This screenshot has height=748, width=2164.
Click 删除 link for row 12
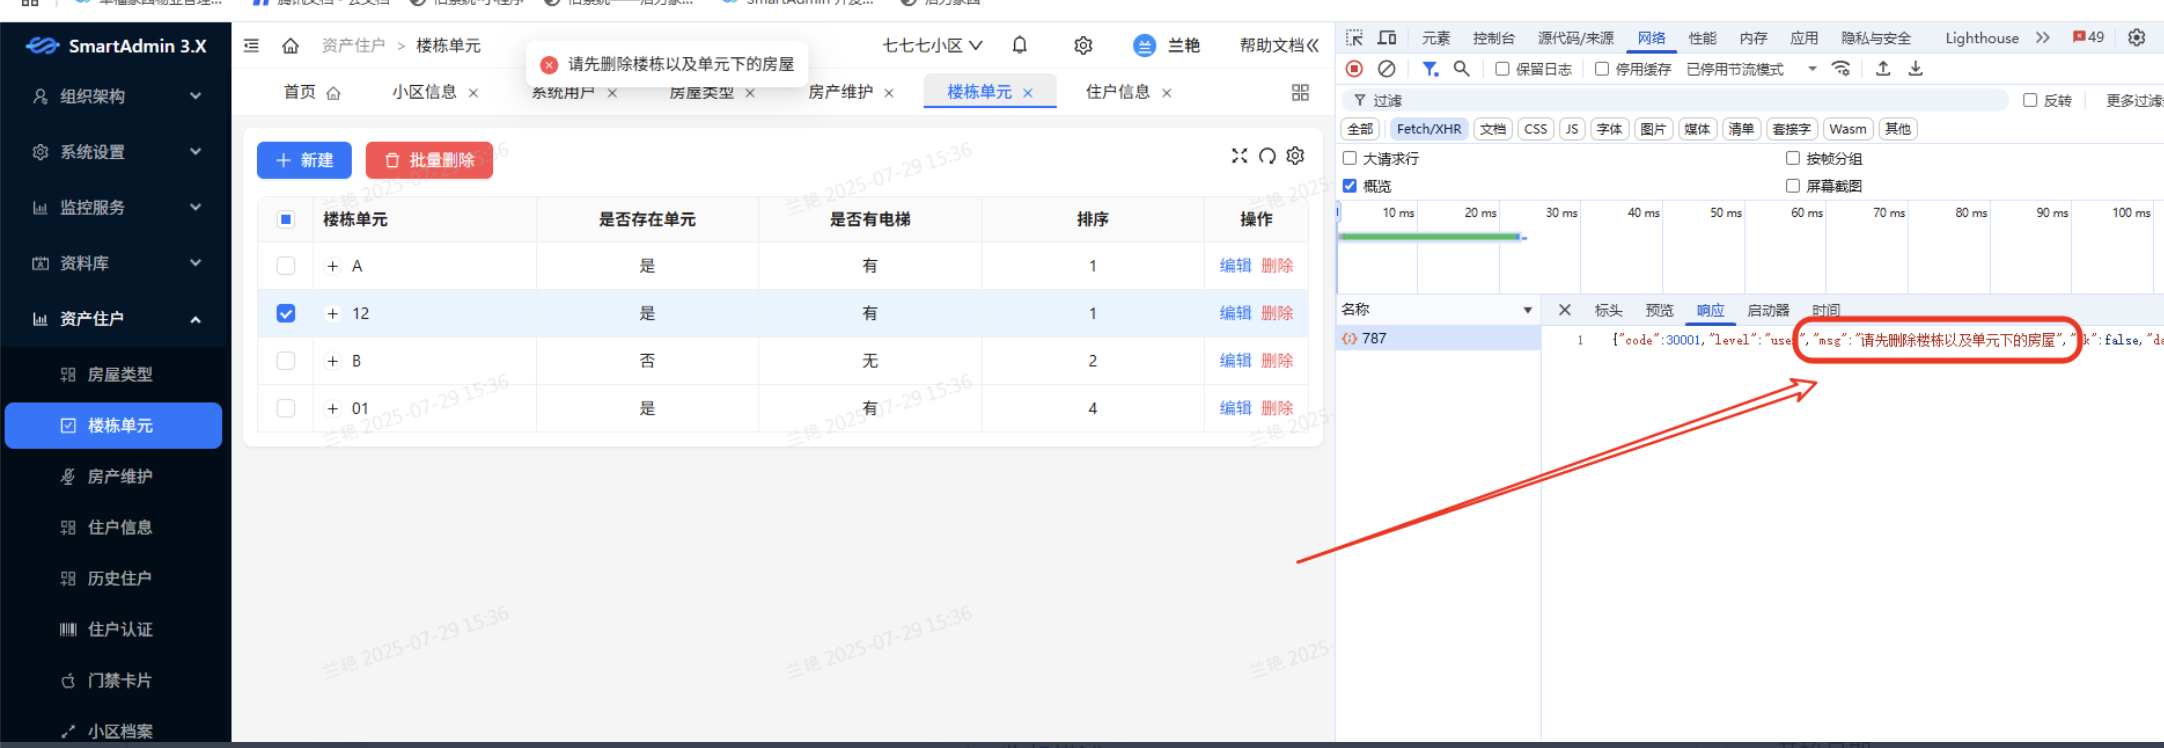[x=1277, y=313]
